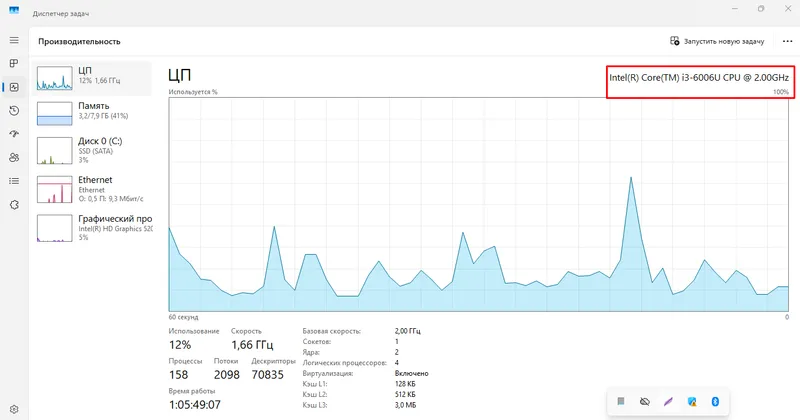800x420 pixels.
Task: Open the App history sidebar icon
Action: 14,111
